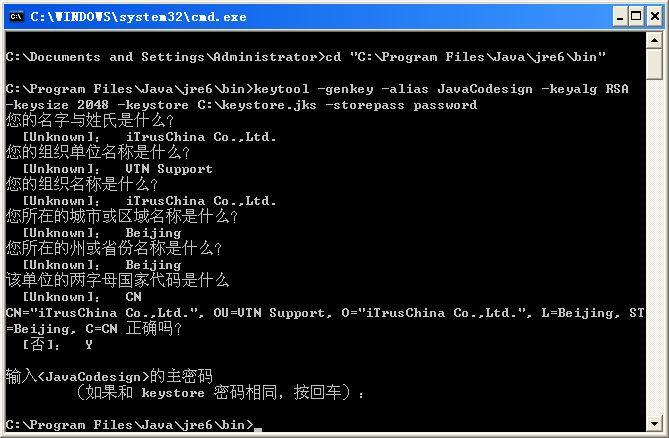The width and height of the screenshot is (669, 438).
Task: Click the scrollbar up arrow
Action: point(654,41)
